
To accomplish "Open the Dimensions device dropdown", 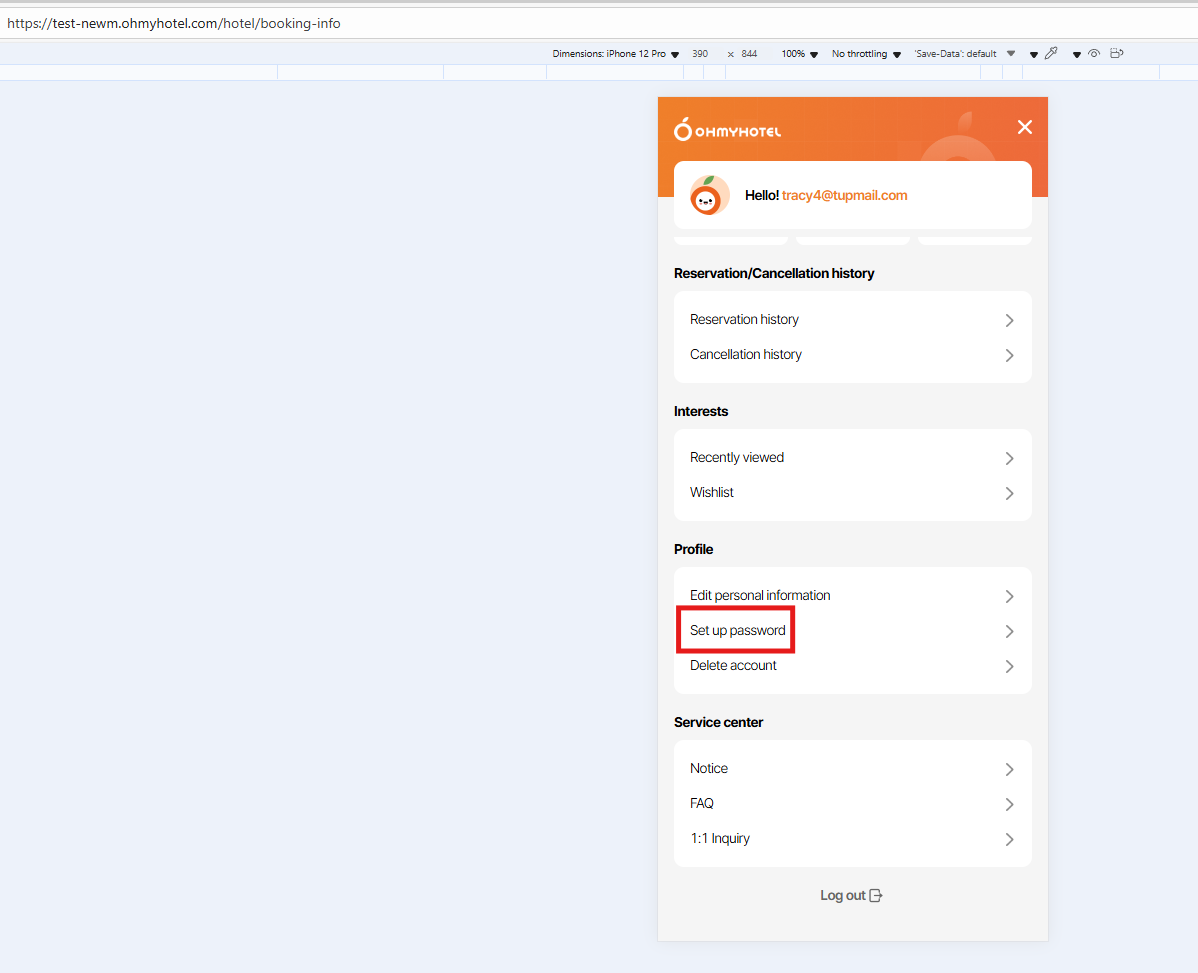I will pos(615,53).
